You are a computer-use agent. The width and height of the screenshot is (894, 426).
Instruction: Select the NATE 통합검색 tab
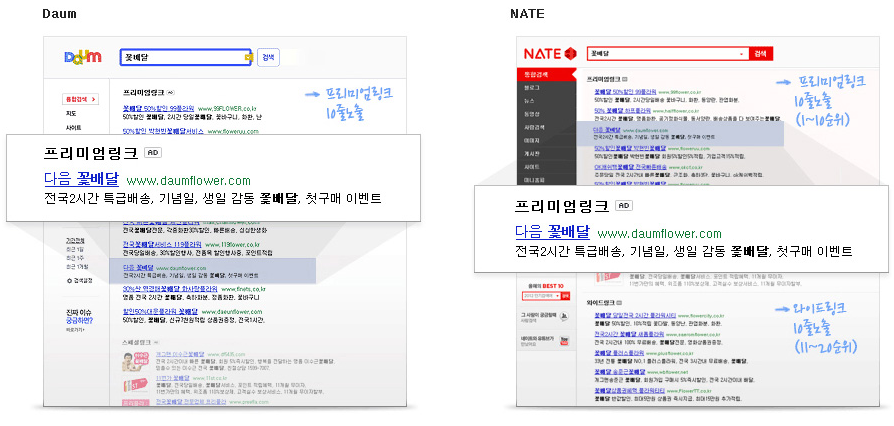pos(547,74)
